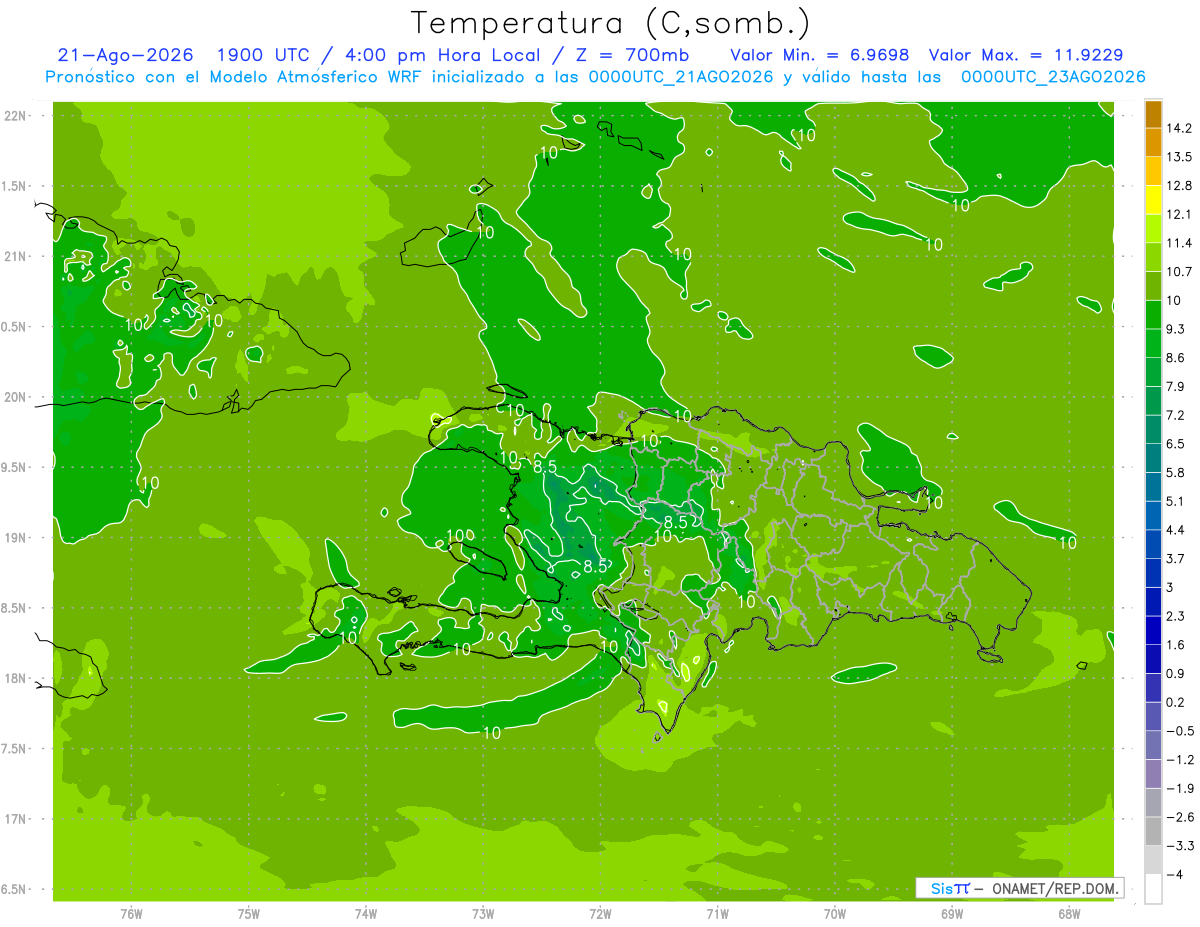1200x927 pixels.
Task: Click the "21N" latitude tick label
Action: [15, 256]
